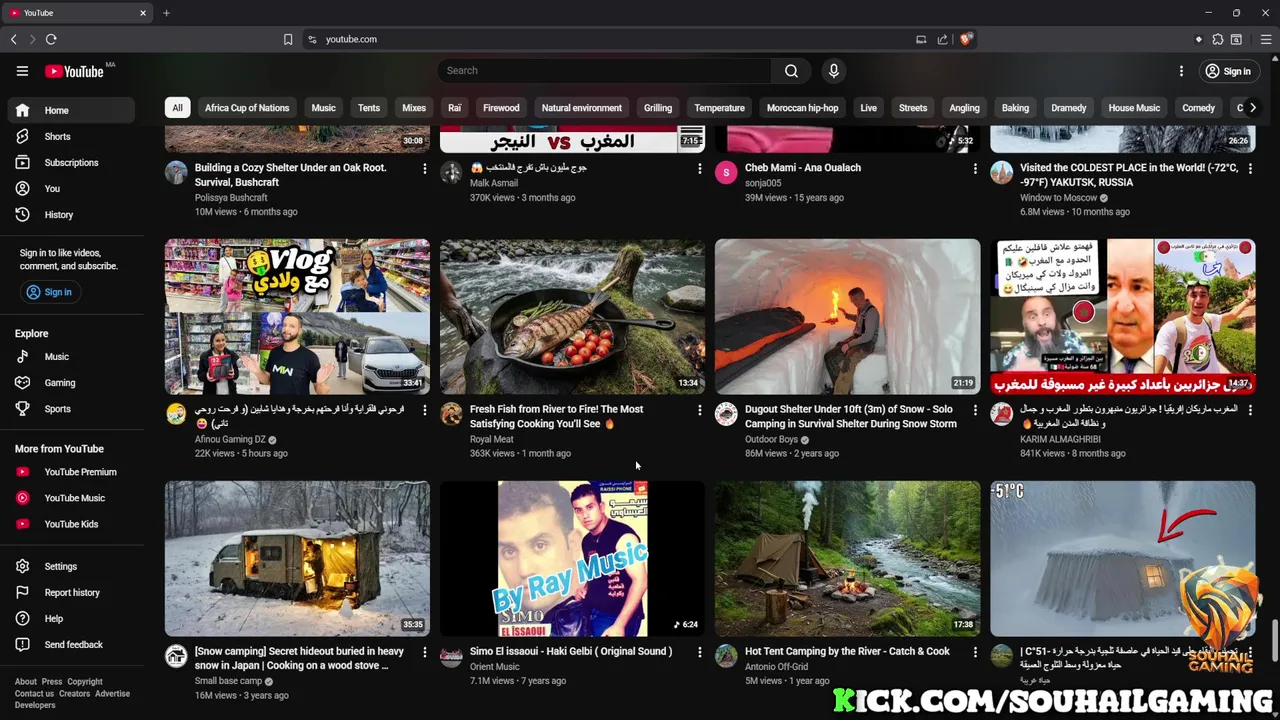Open the About footer link
This screenshot has height=720, width=1280.
click(x=26, y=682)
